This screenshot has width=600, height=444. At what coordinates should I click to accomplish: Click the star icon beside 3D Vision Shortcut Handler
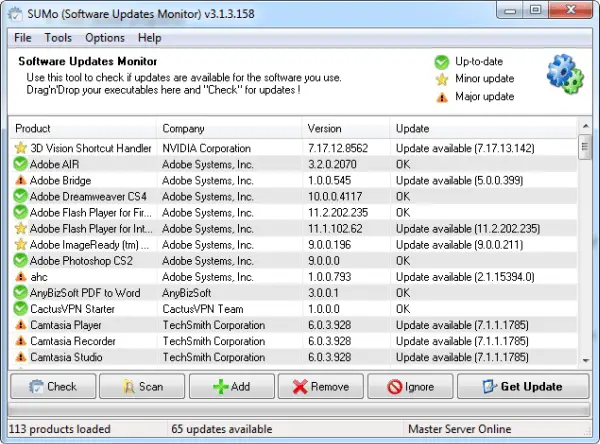pyautogui.click(x=21, y=148)
